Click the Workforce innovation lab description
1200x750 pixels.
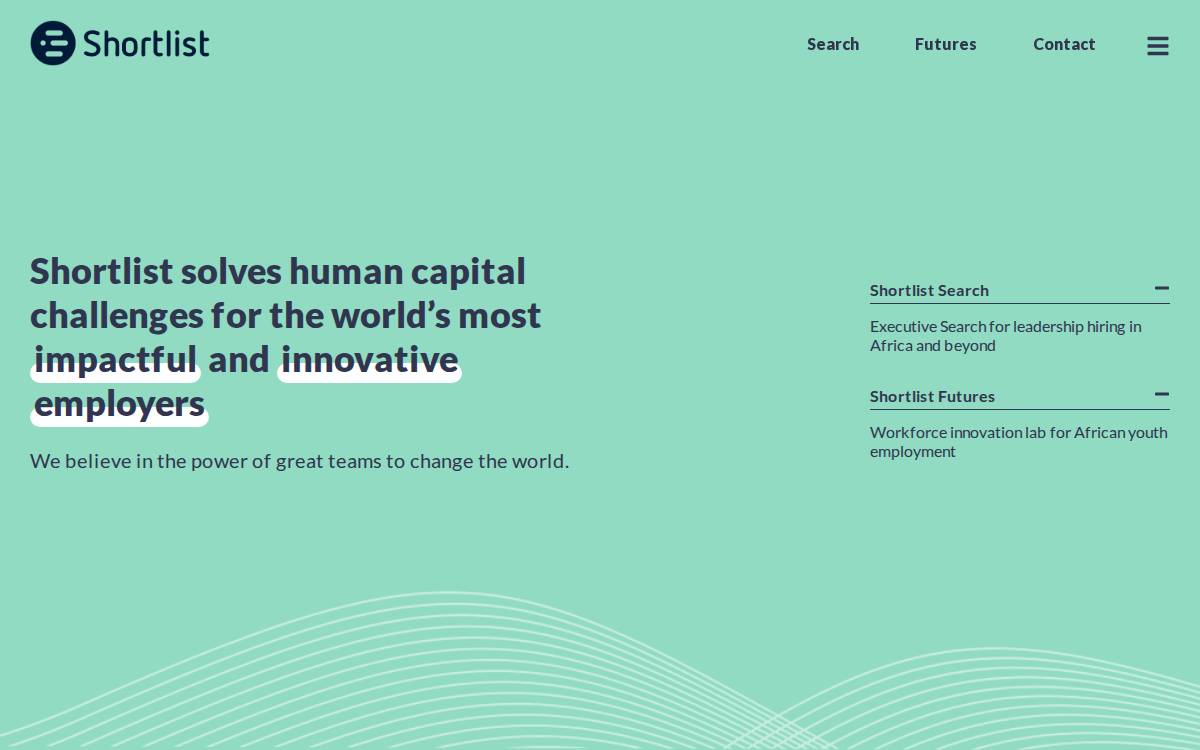[1018, 442]
